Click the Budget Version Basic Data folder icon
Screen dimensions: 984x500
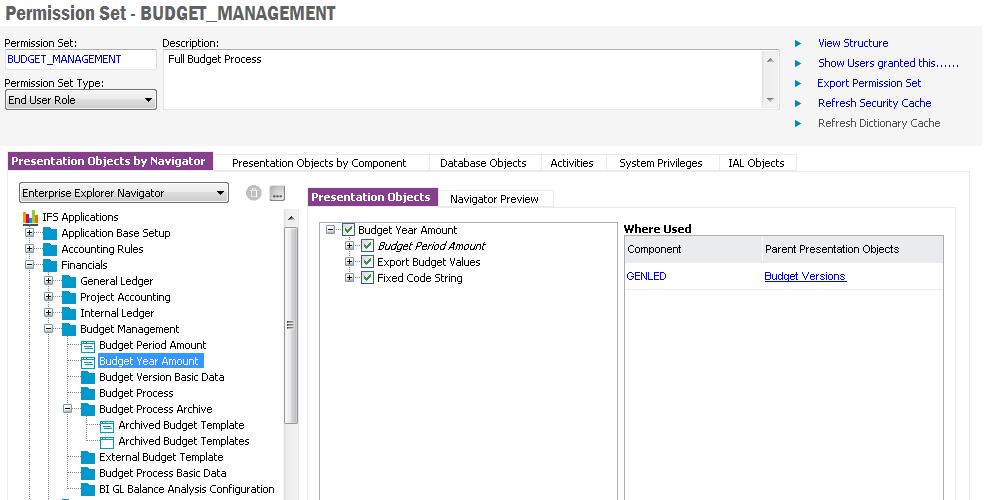coord(88,378)
